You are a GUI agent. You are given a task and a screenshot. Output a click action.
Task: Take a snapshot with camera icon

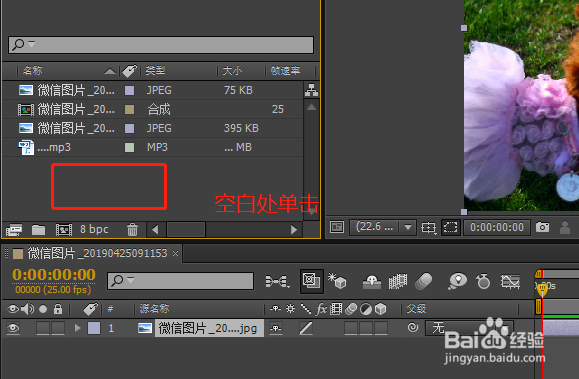[542, 227]
